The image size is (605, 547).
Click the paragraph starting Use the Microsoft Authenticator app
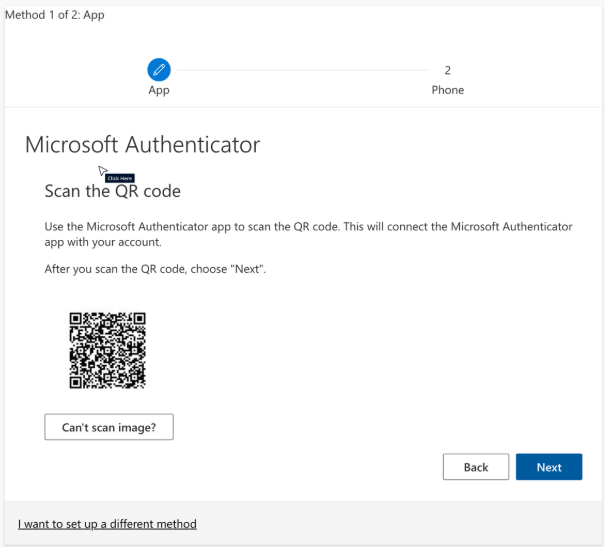[300, 234]
